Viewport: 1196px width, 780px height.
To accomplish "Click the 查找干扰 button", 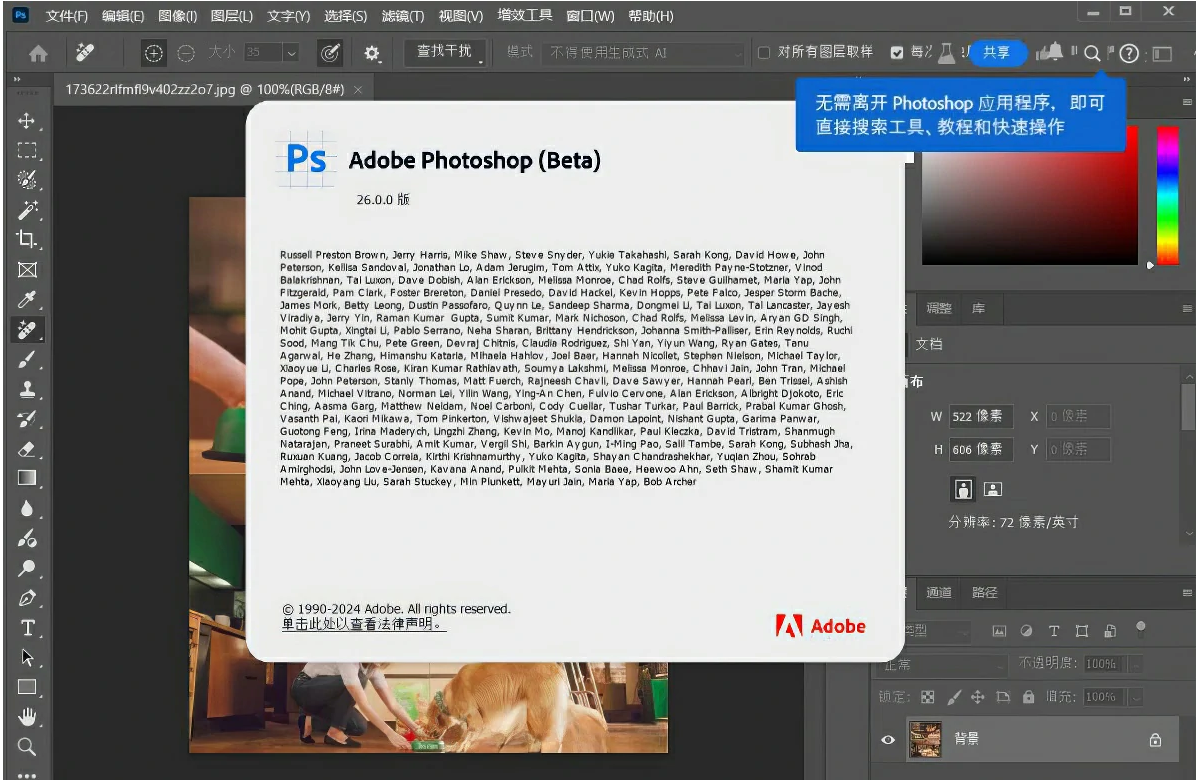I will click(444, 51).
